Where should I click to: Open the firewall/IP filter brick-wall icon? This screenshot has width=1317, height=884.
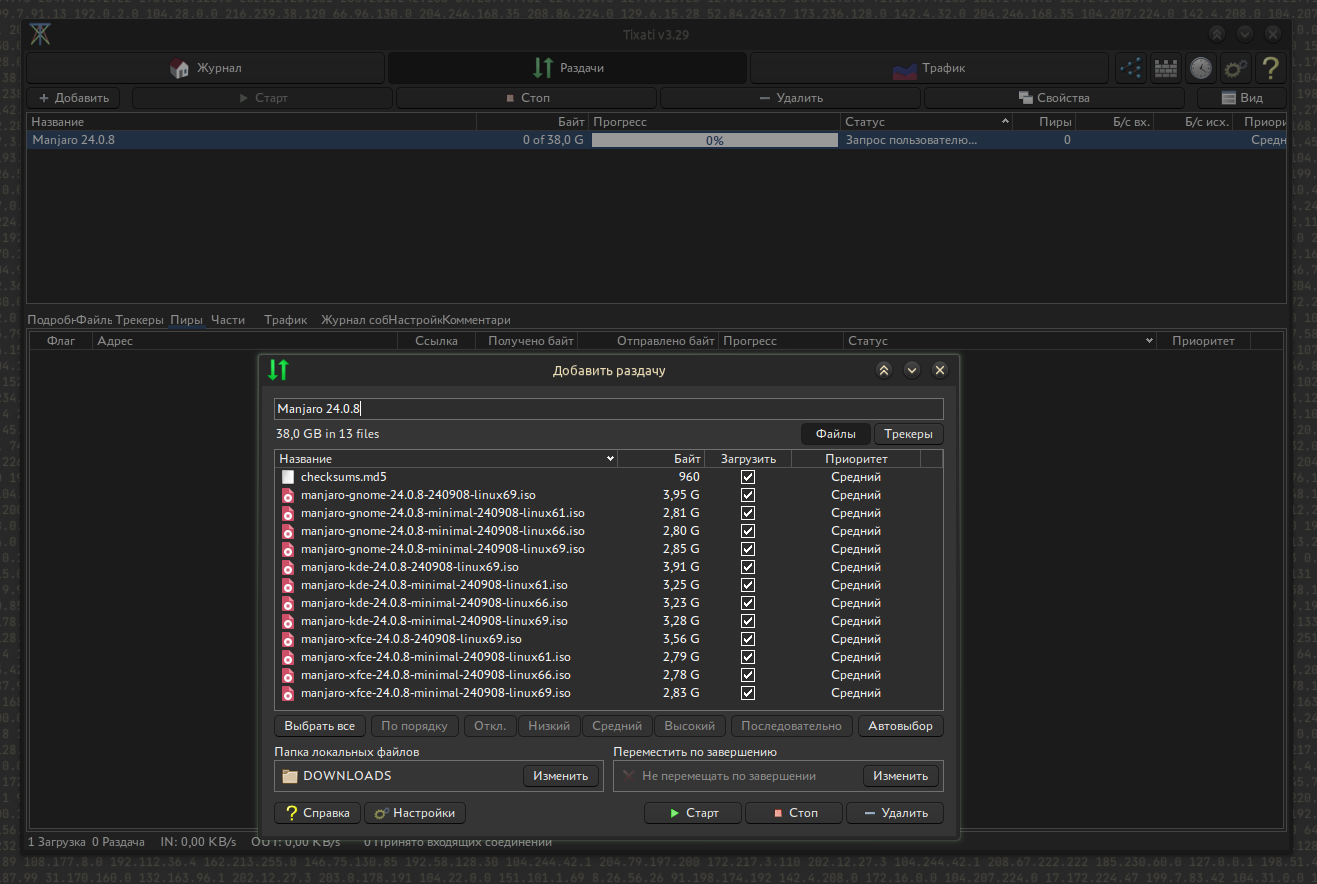1166,68
